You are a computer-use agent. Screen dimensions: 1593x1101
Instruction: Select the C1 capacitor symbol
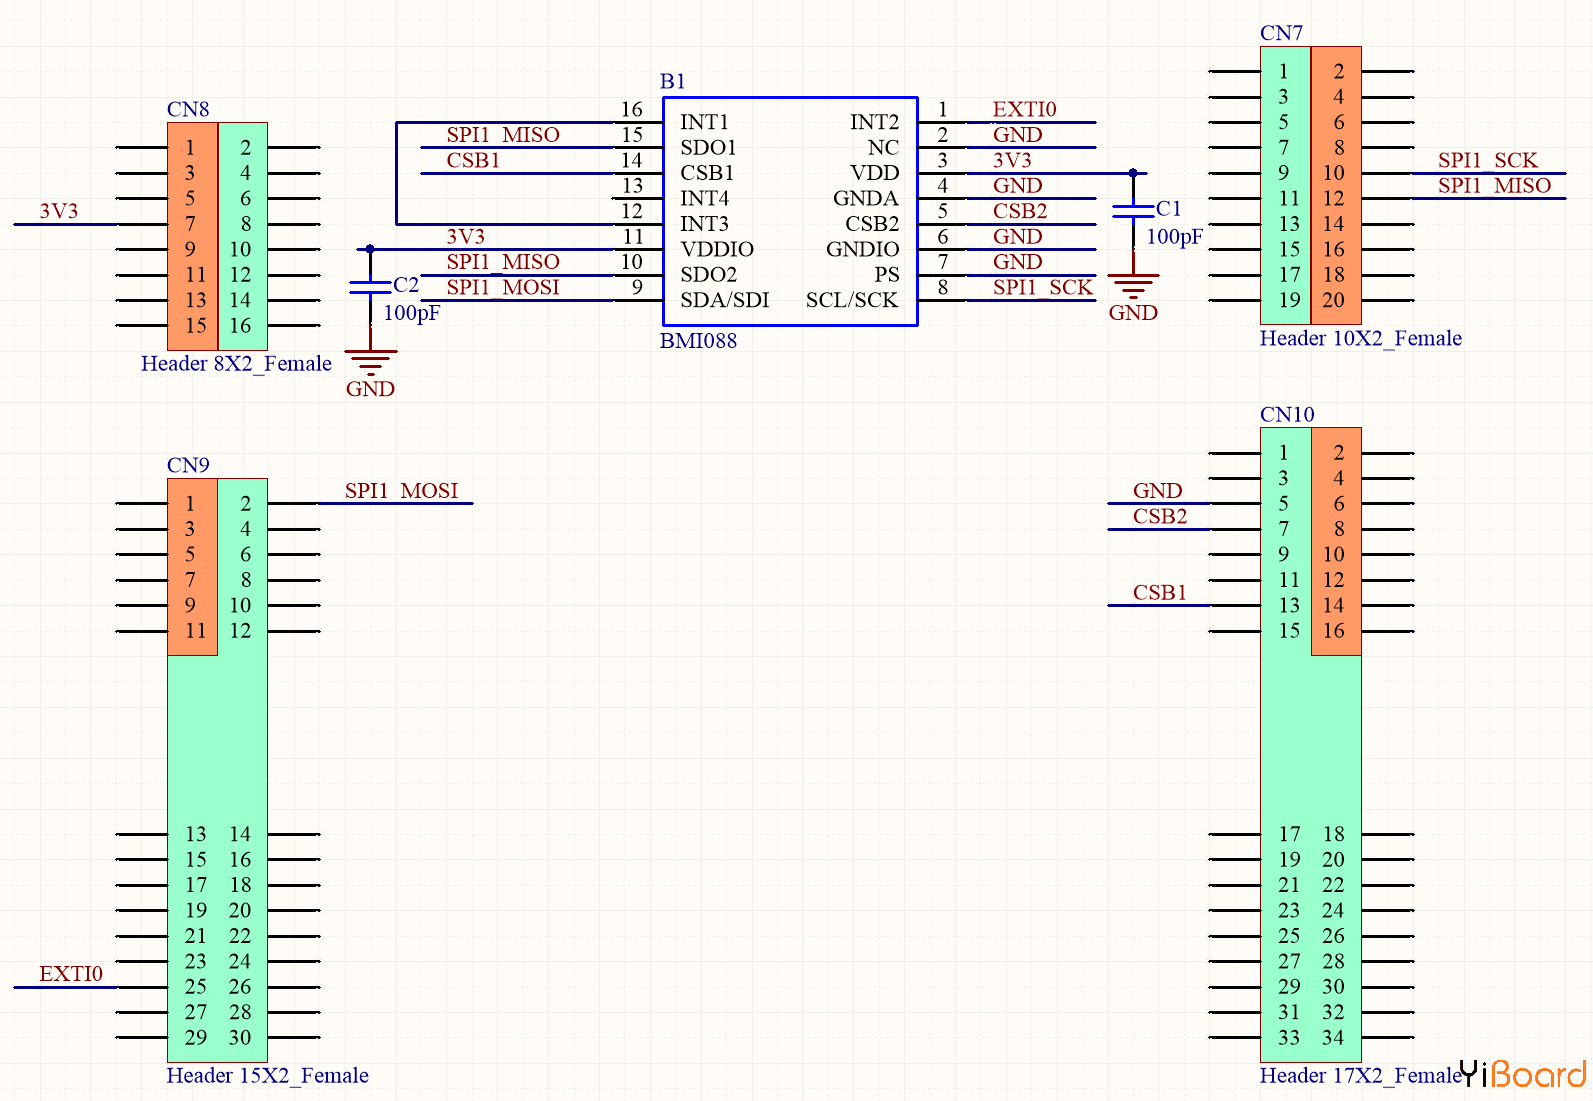click(1133, 210)
